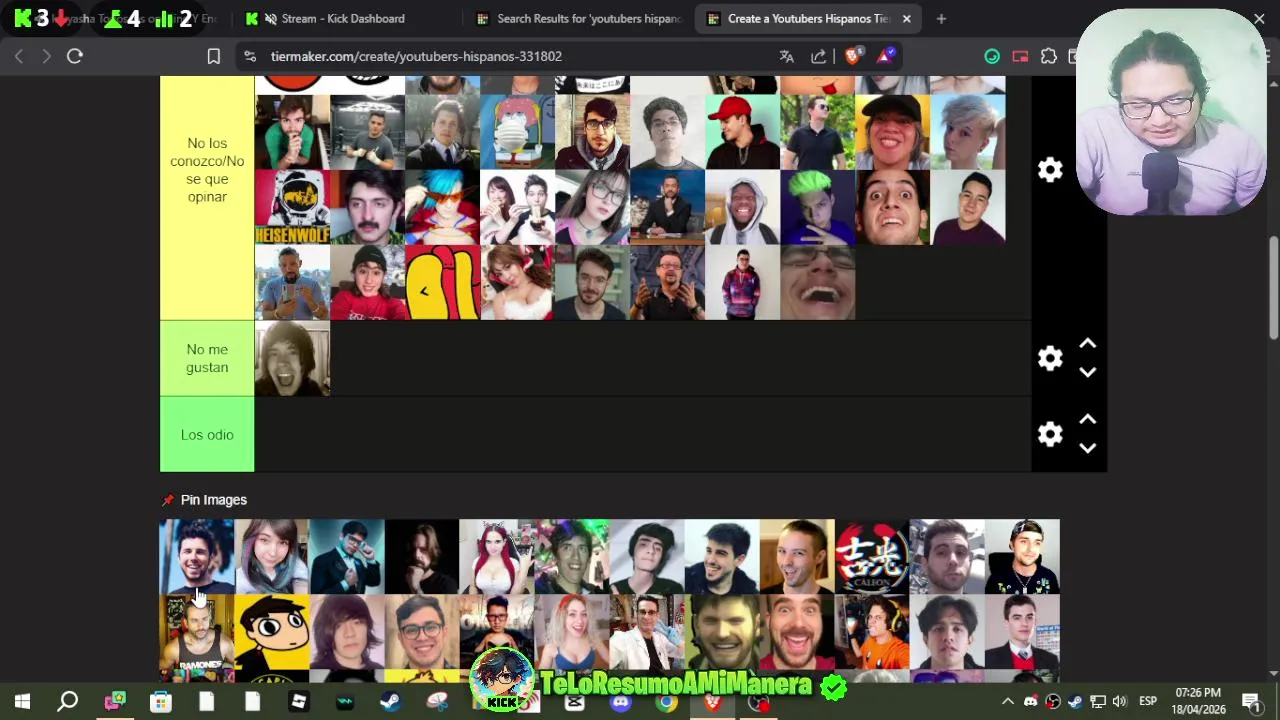Open Microsoft Store from taskbar
1280x720 pixels.
(x=160, y=702)
